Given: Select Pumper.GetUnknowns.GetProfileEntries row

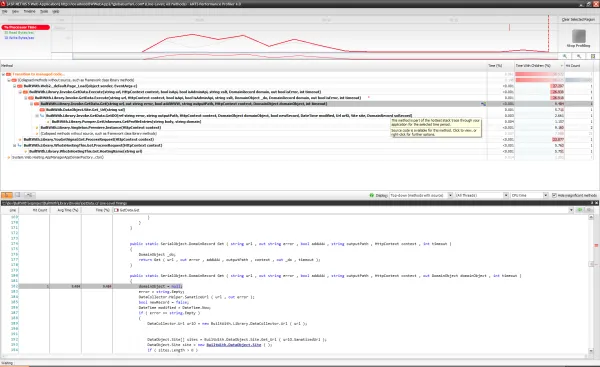Looking at the screenshot, I should 126,122.
